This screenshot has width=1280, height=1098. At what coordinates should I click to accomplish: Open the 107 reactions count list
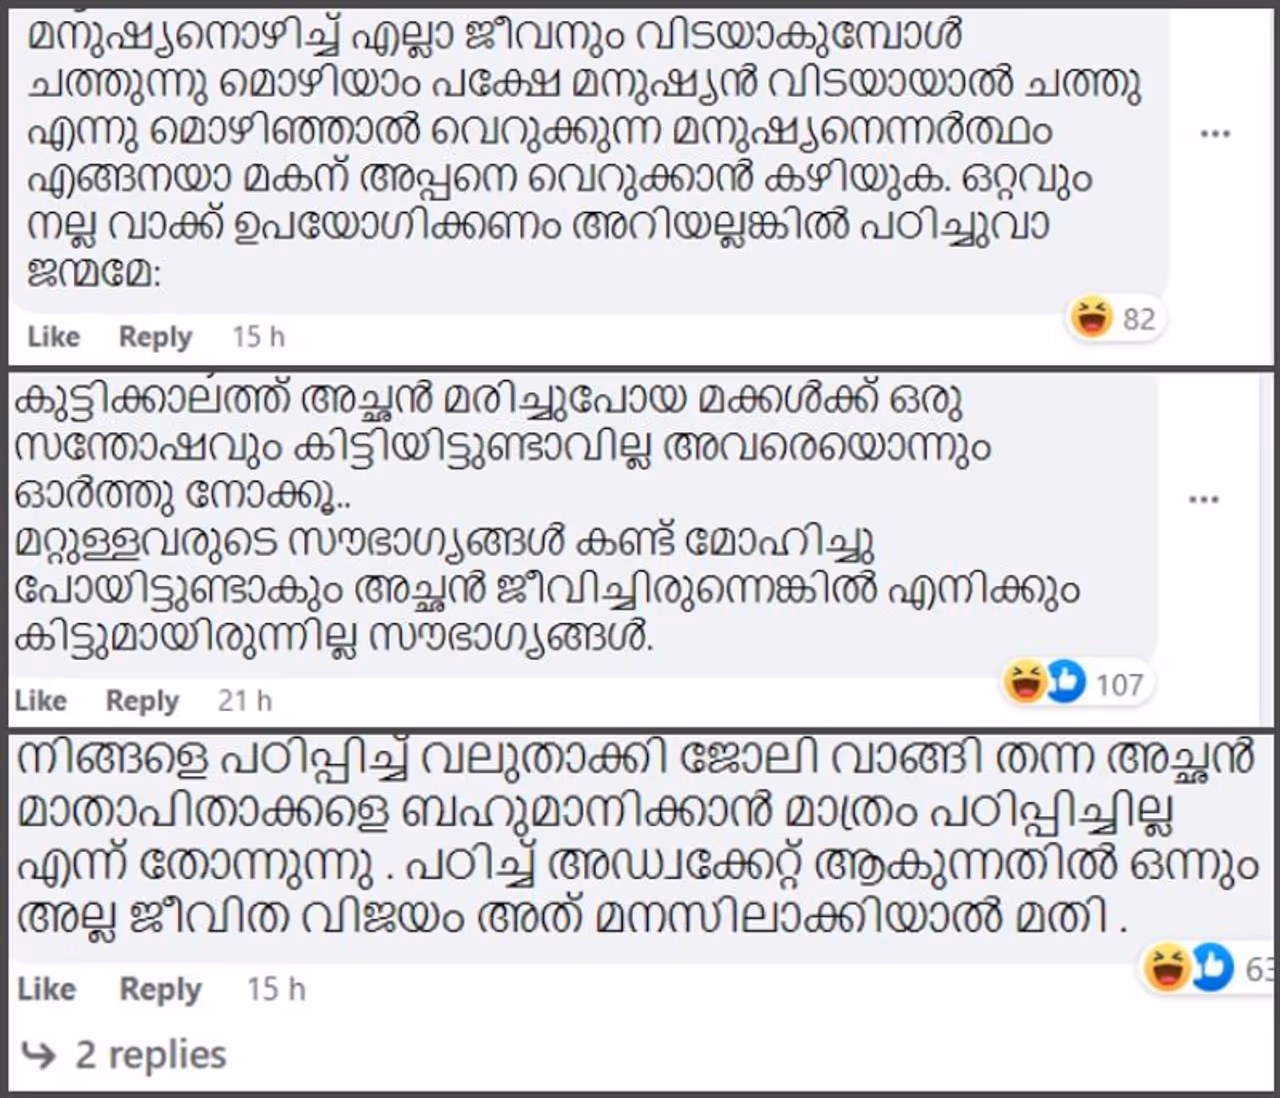click(1119, 685)
